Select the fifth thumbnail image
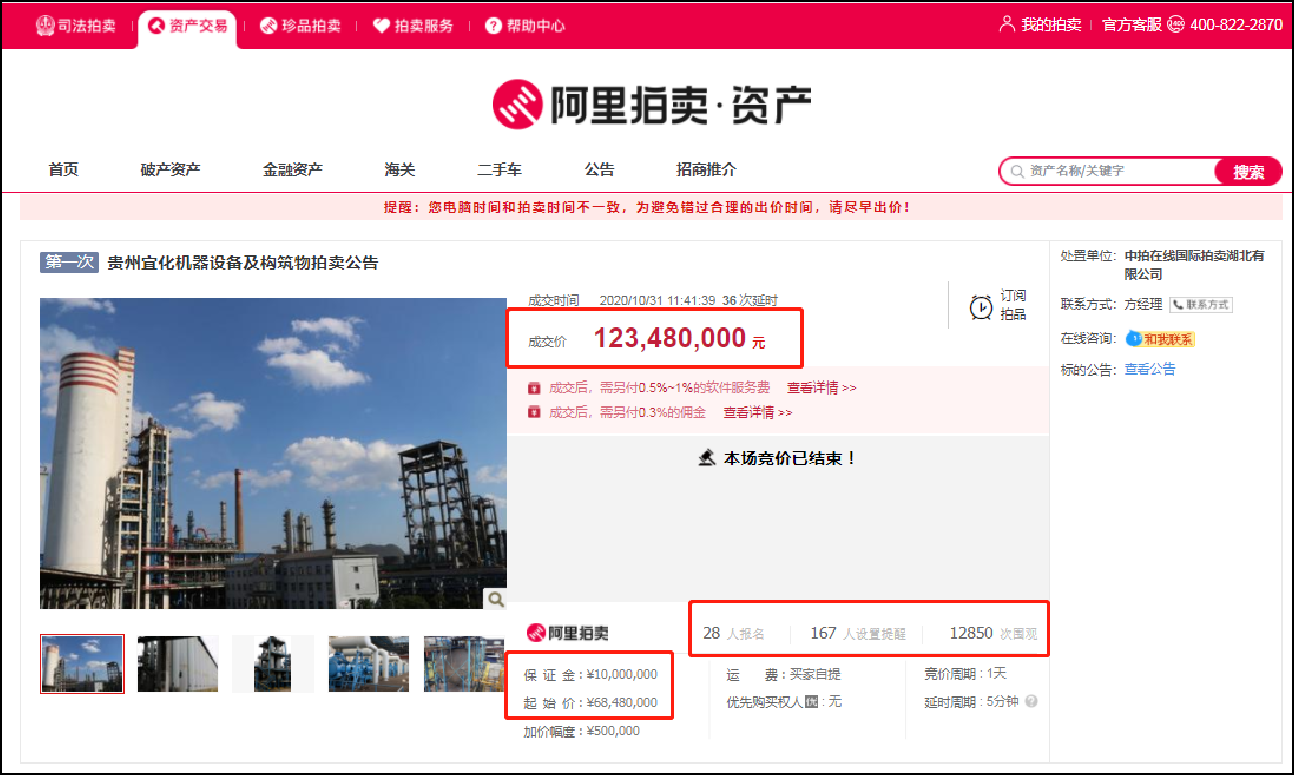1294x775 pixels. 463,664
